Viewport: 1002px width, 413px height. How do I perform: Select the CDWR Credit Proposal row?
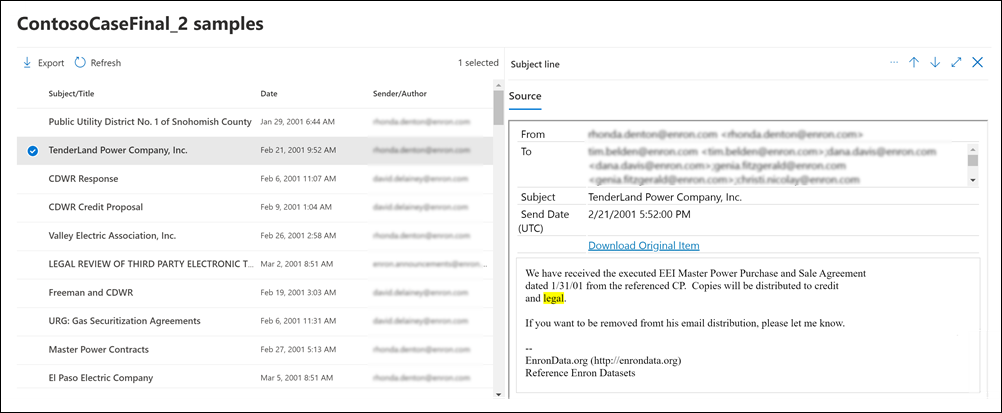tap(255, 207)
